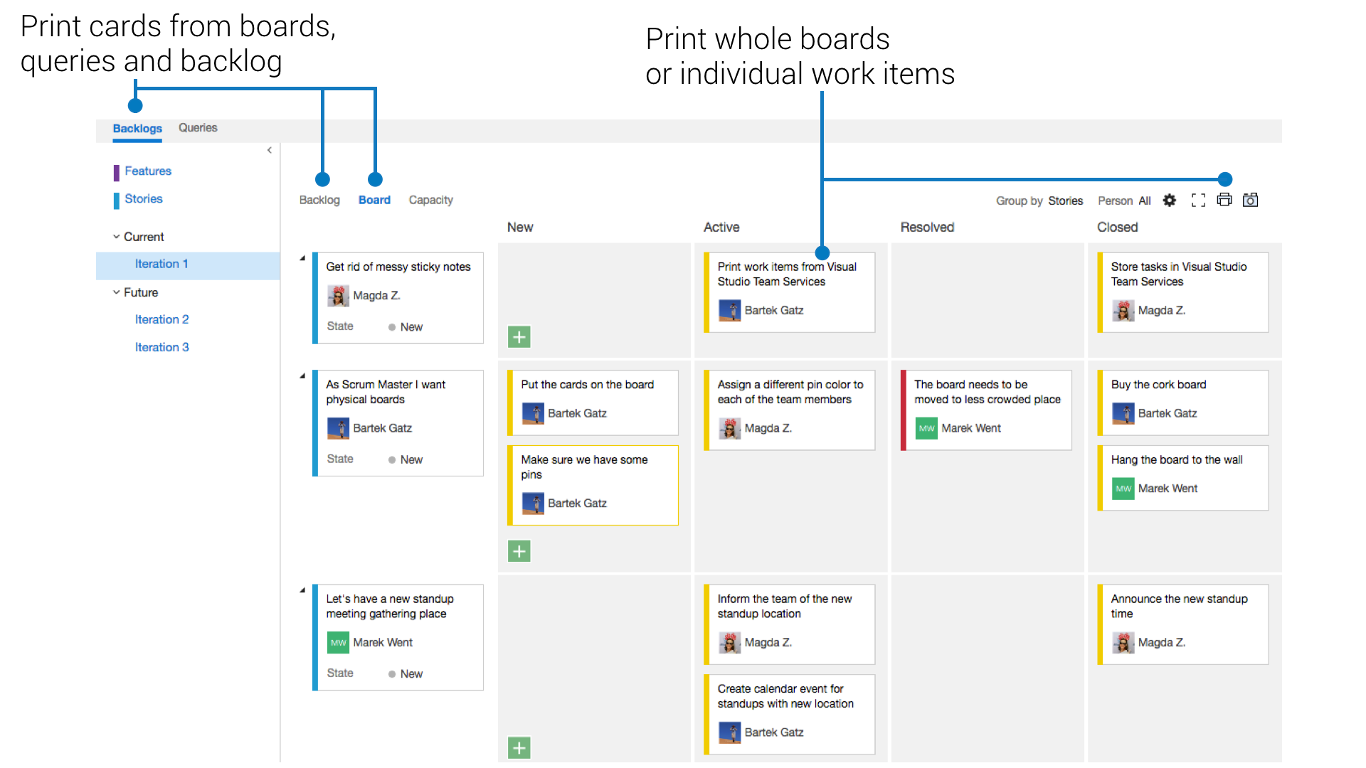Viewport: 1366px width, 768px height.
Task: Enter full screen mode via brackets icon
Action: [1198, 201]
